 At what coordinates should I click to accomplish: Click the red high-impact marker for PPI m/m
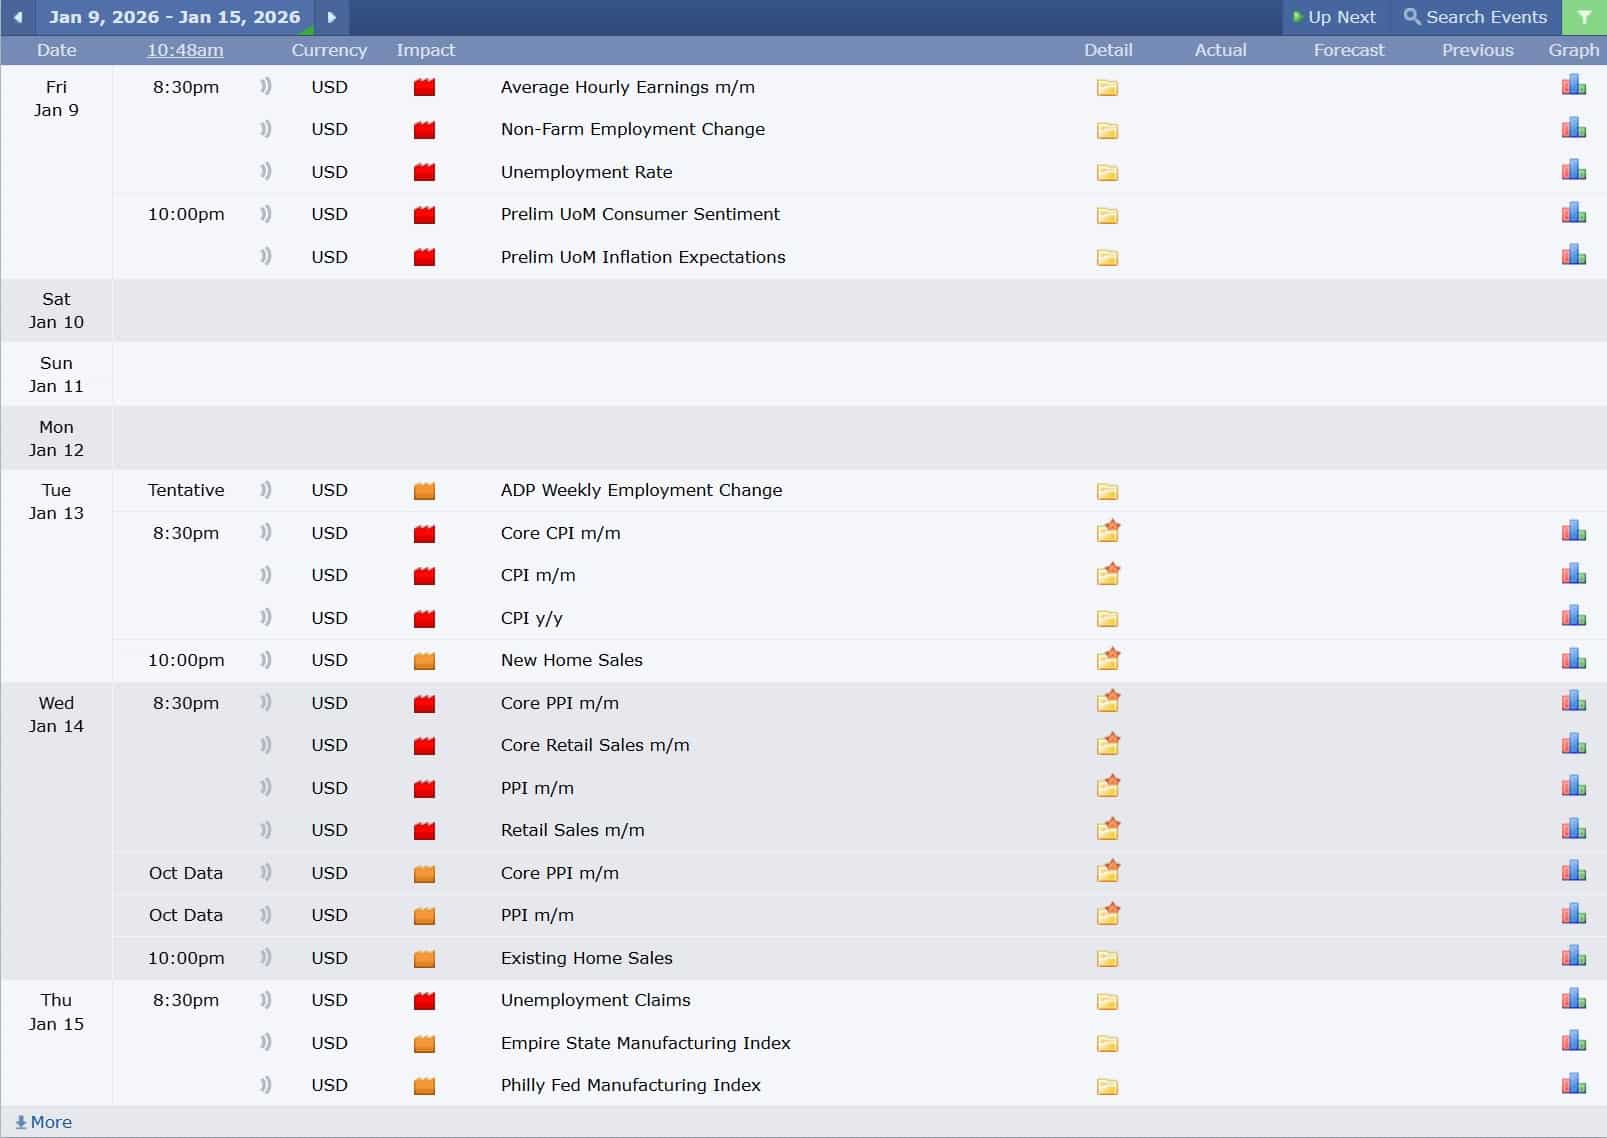[424, 788]
